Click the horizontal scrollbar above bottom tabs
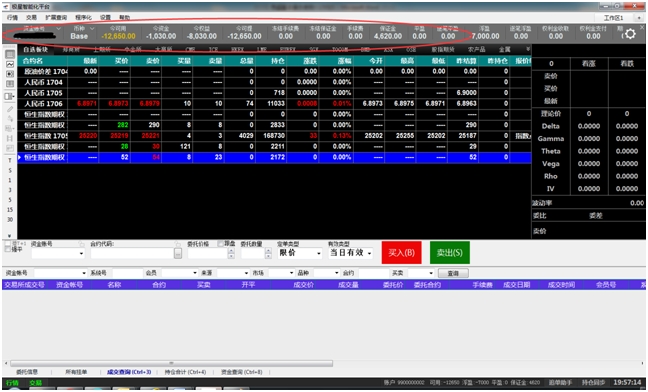Image resolution: width=648 pixels, height=392 pixels. point(172,363)
